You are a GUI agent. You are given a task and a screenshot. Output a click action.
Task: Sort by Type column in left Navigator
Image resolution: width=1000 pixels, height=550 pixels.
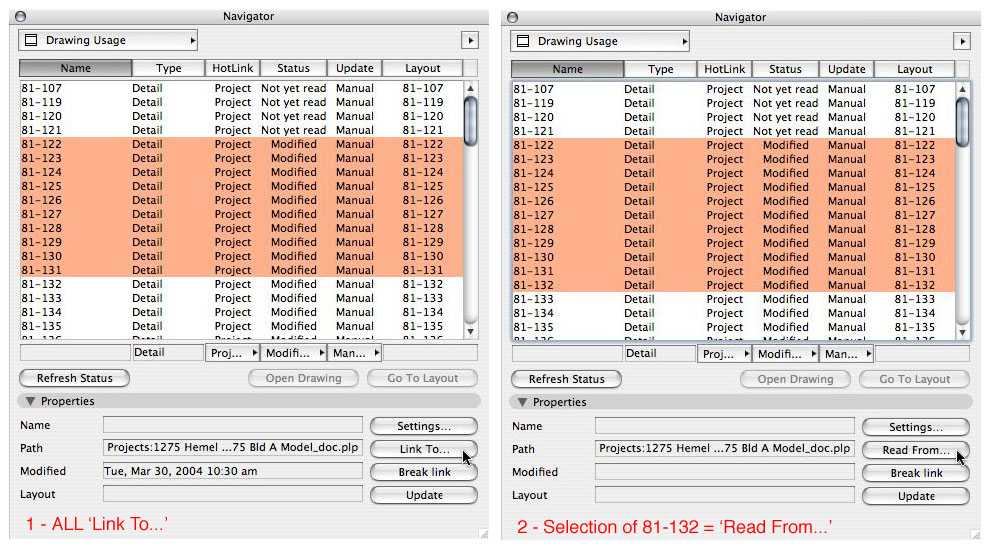pyautogui.click(x=168, y=68)
